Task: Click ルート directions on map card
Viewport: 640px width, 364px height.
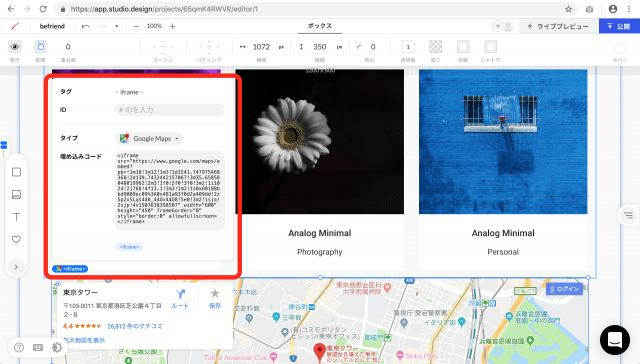Action: tap(180, 299)
